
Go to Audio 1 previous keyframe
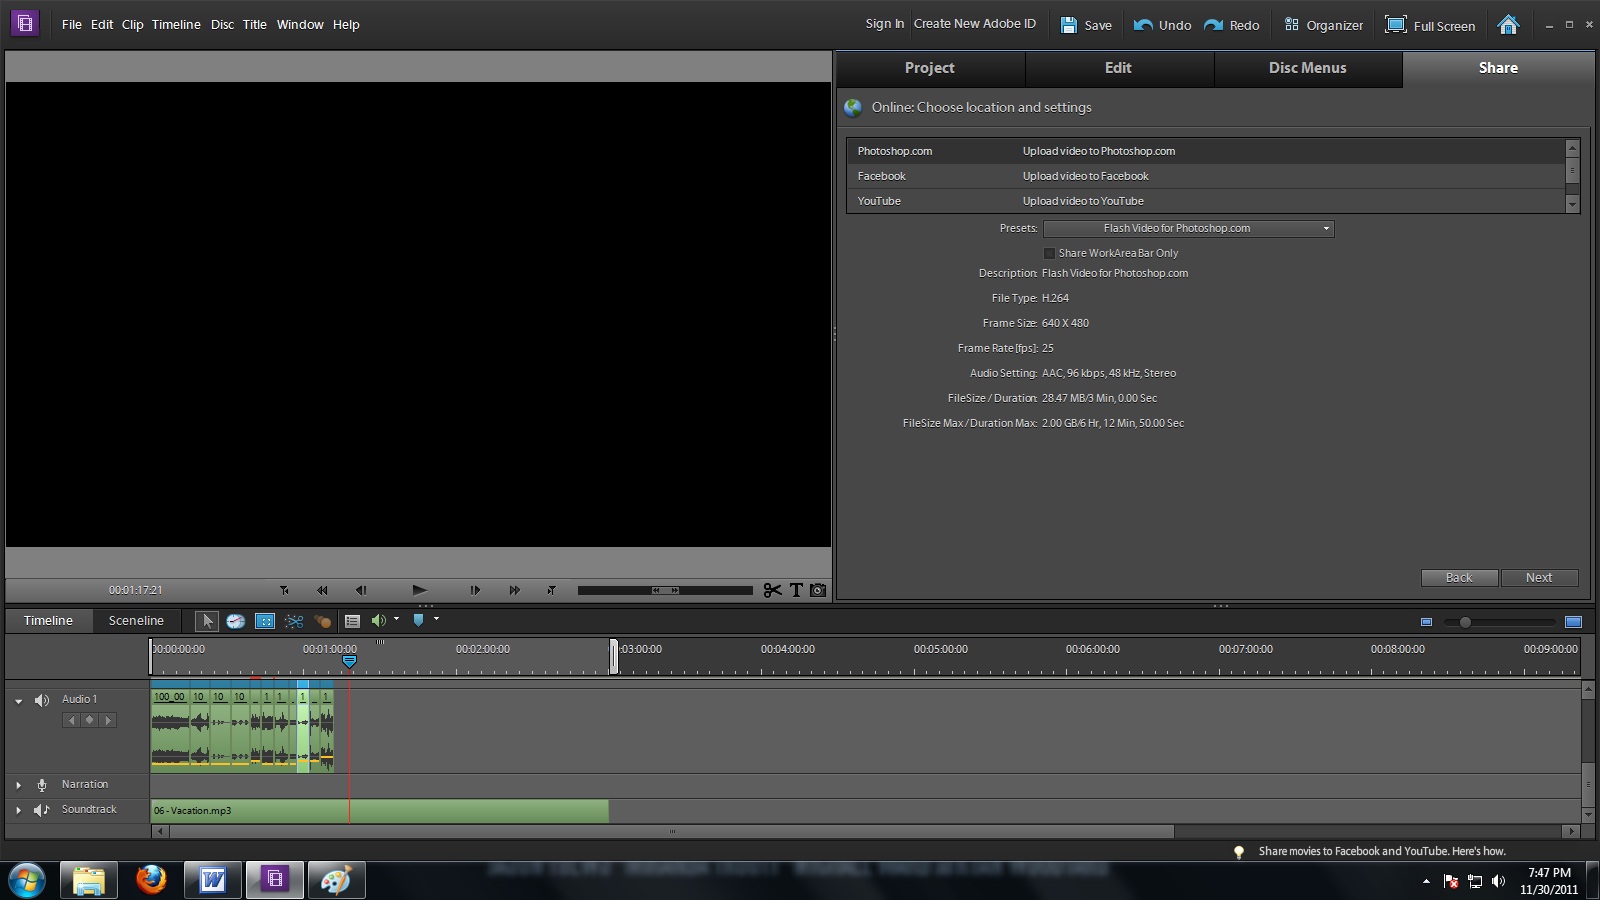point(71,720)
